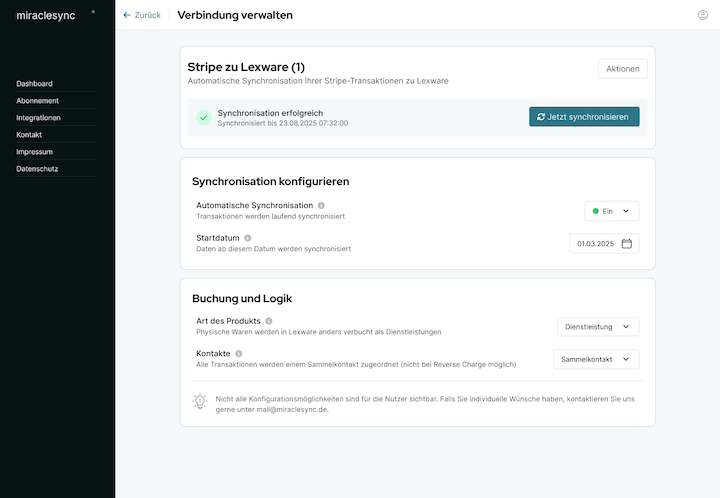Open Integrationen in the sidebar
Image resolution: width=720 pixels, height=498 pixels.
click(x=39, y=118)
